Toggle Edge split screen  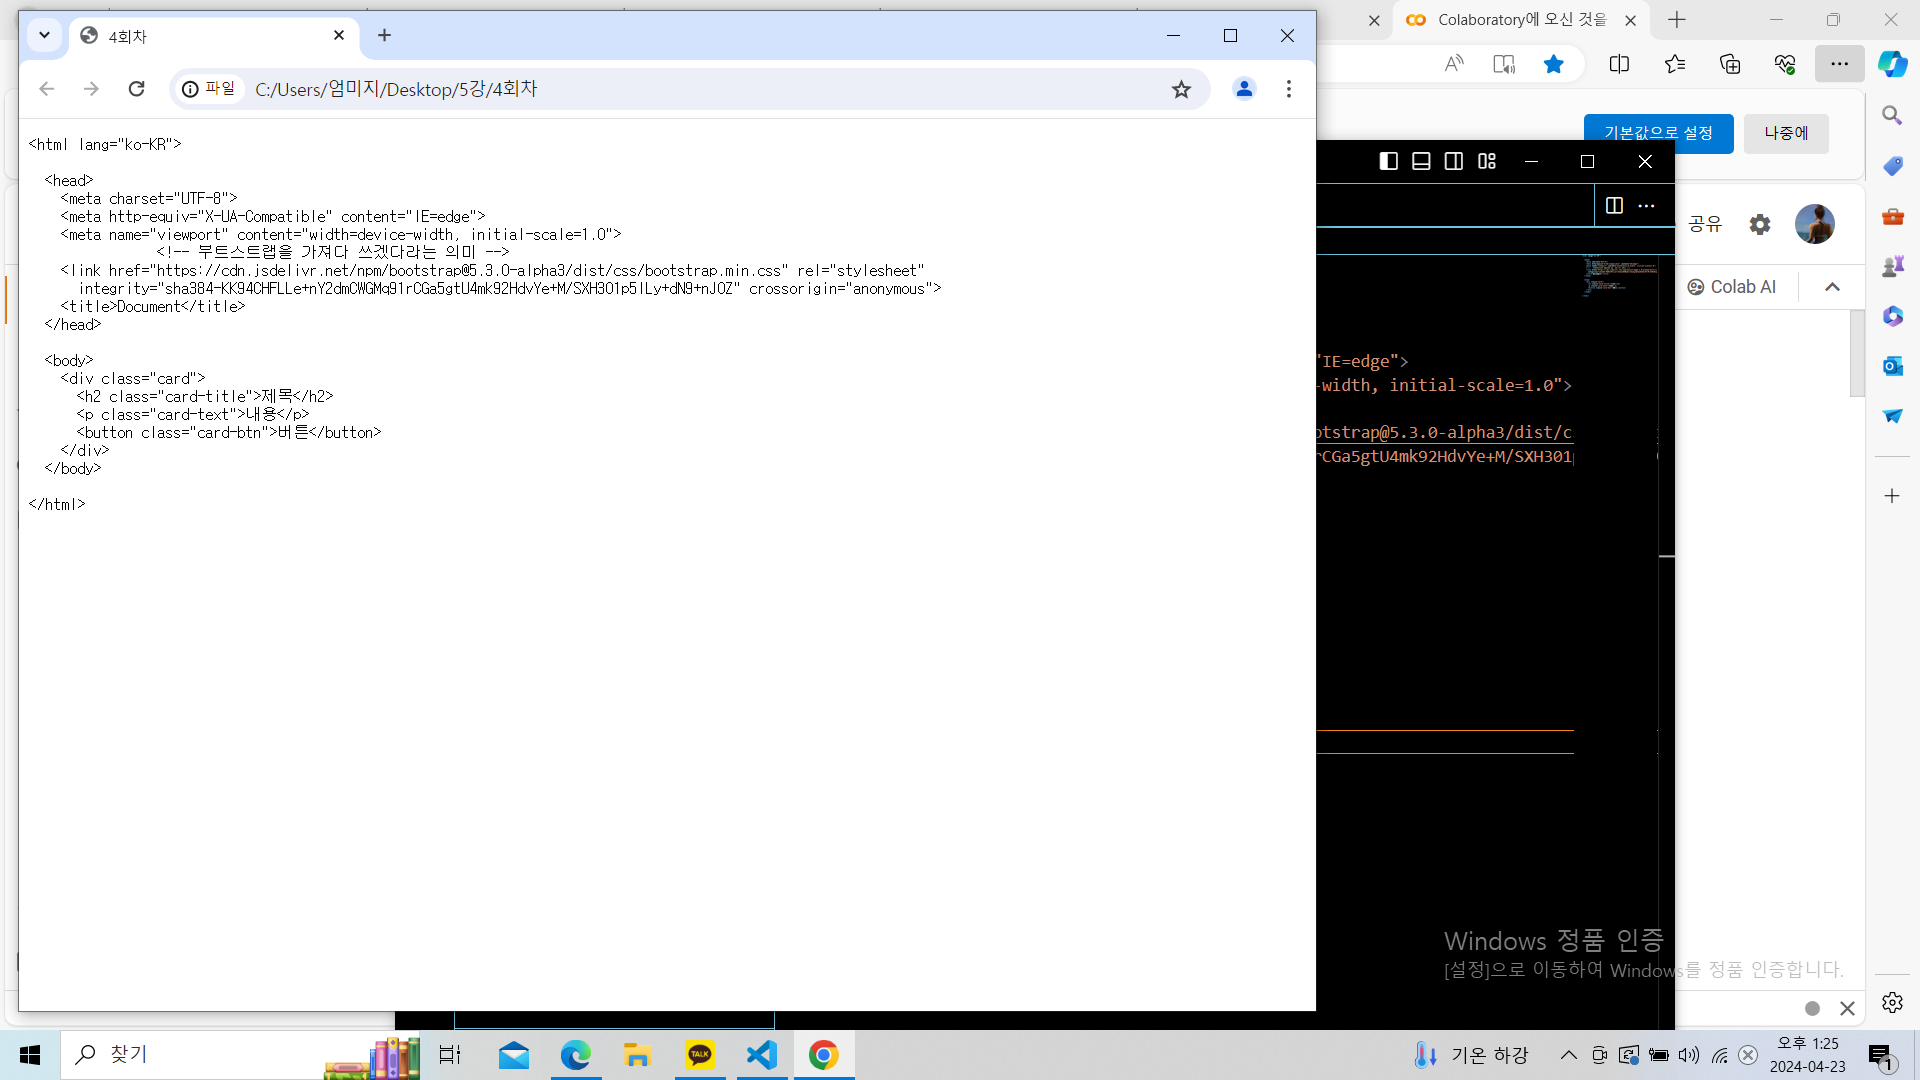point(1619,64)
